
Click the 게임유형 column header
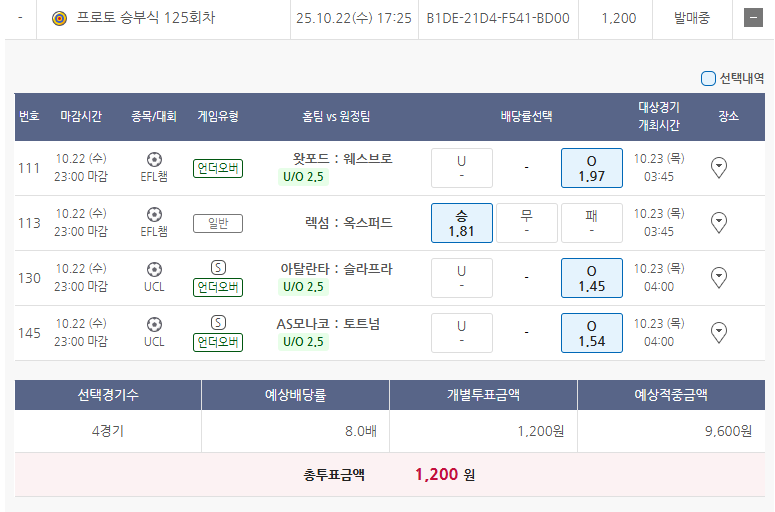tap(218, 116)
